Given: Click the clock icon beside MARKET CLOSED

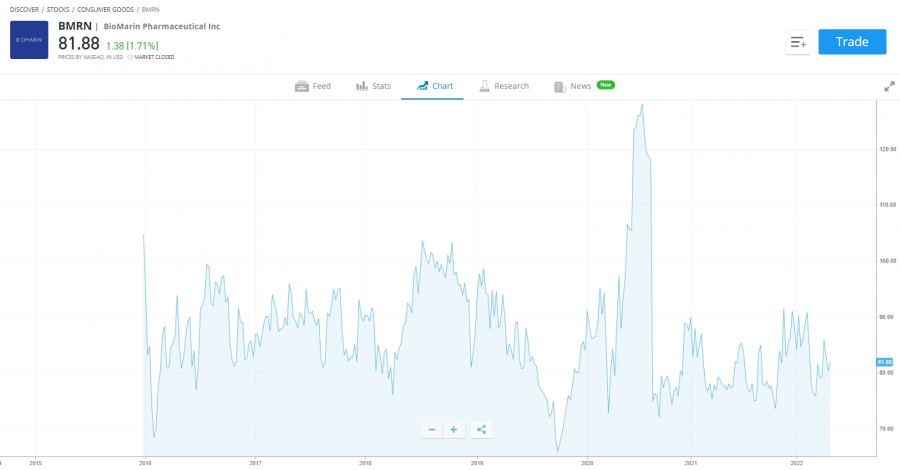Looking at the screenshot, I should point(130,57).
